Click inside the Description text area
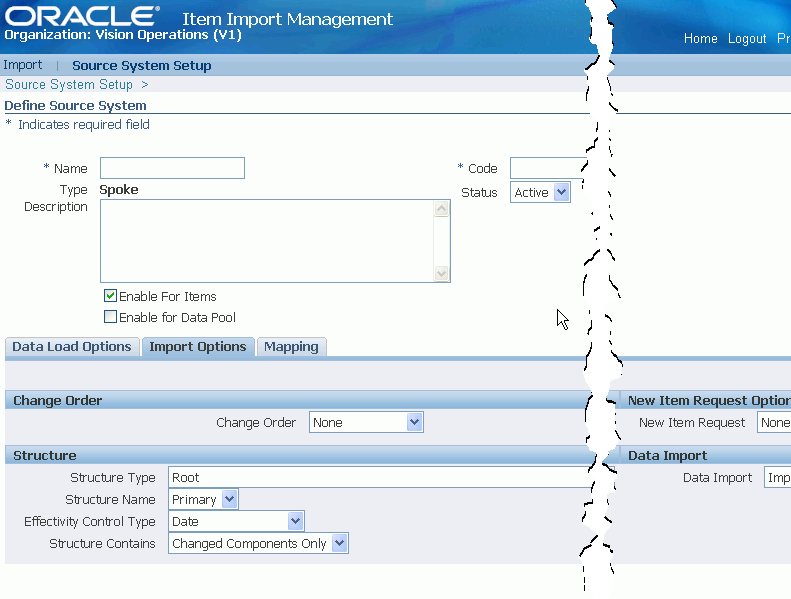 click(267, 241)
